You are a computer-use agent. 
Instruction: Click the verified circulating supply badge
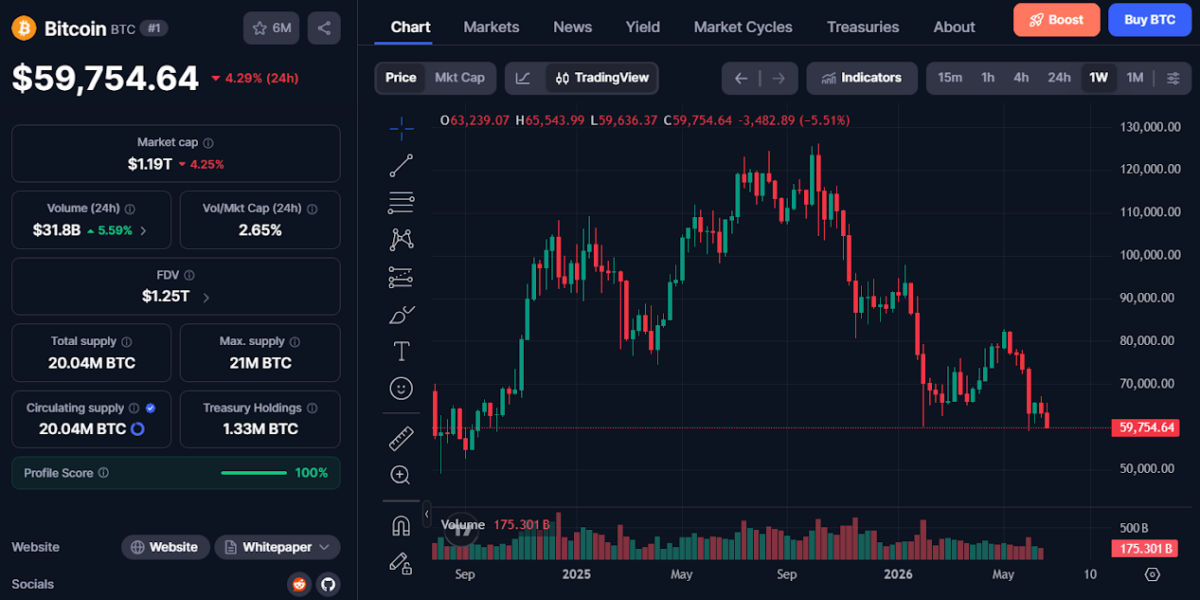coord(150,408)
